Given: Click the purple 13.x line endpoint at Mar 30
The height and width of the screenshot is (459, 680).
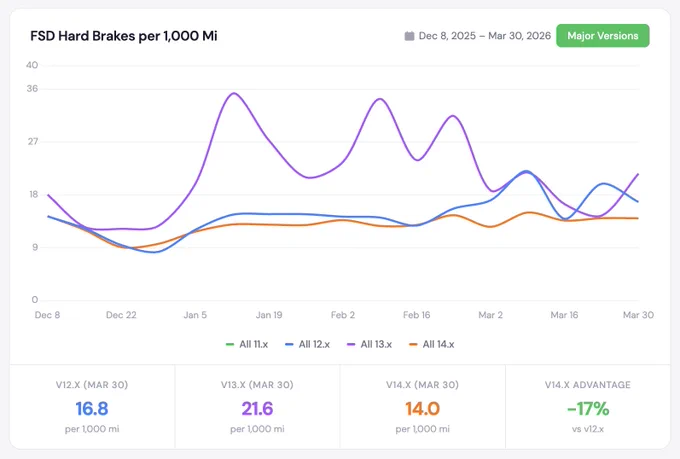Looking at the screenshot, I should (x=638, y=174).
